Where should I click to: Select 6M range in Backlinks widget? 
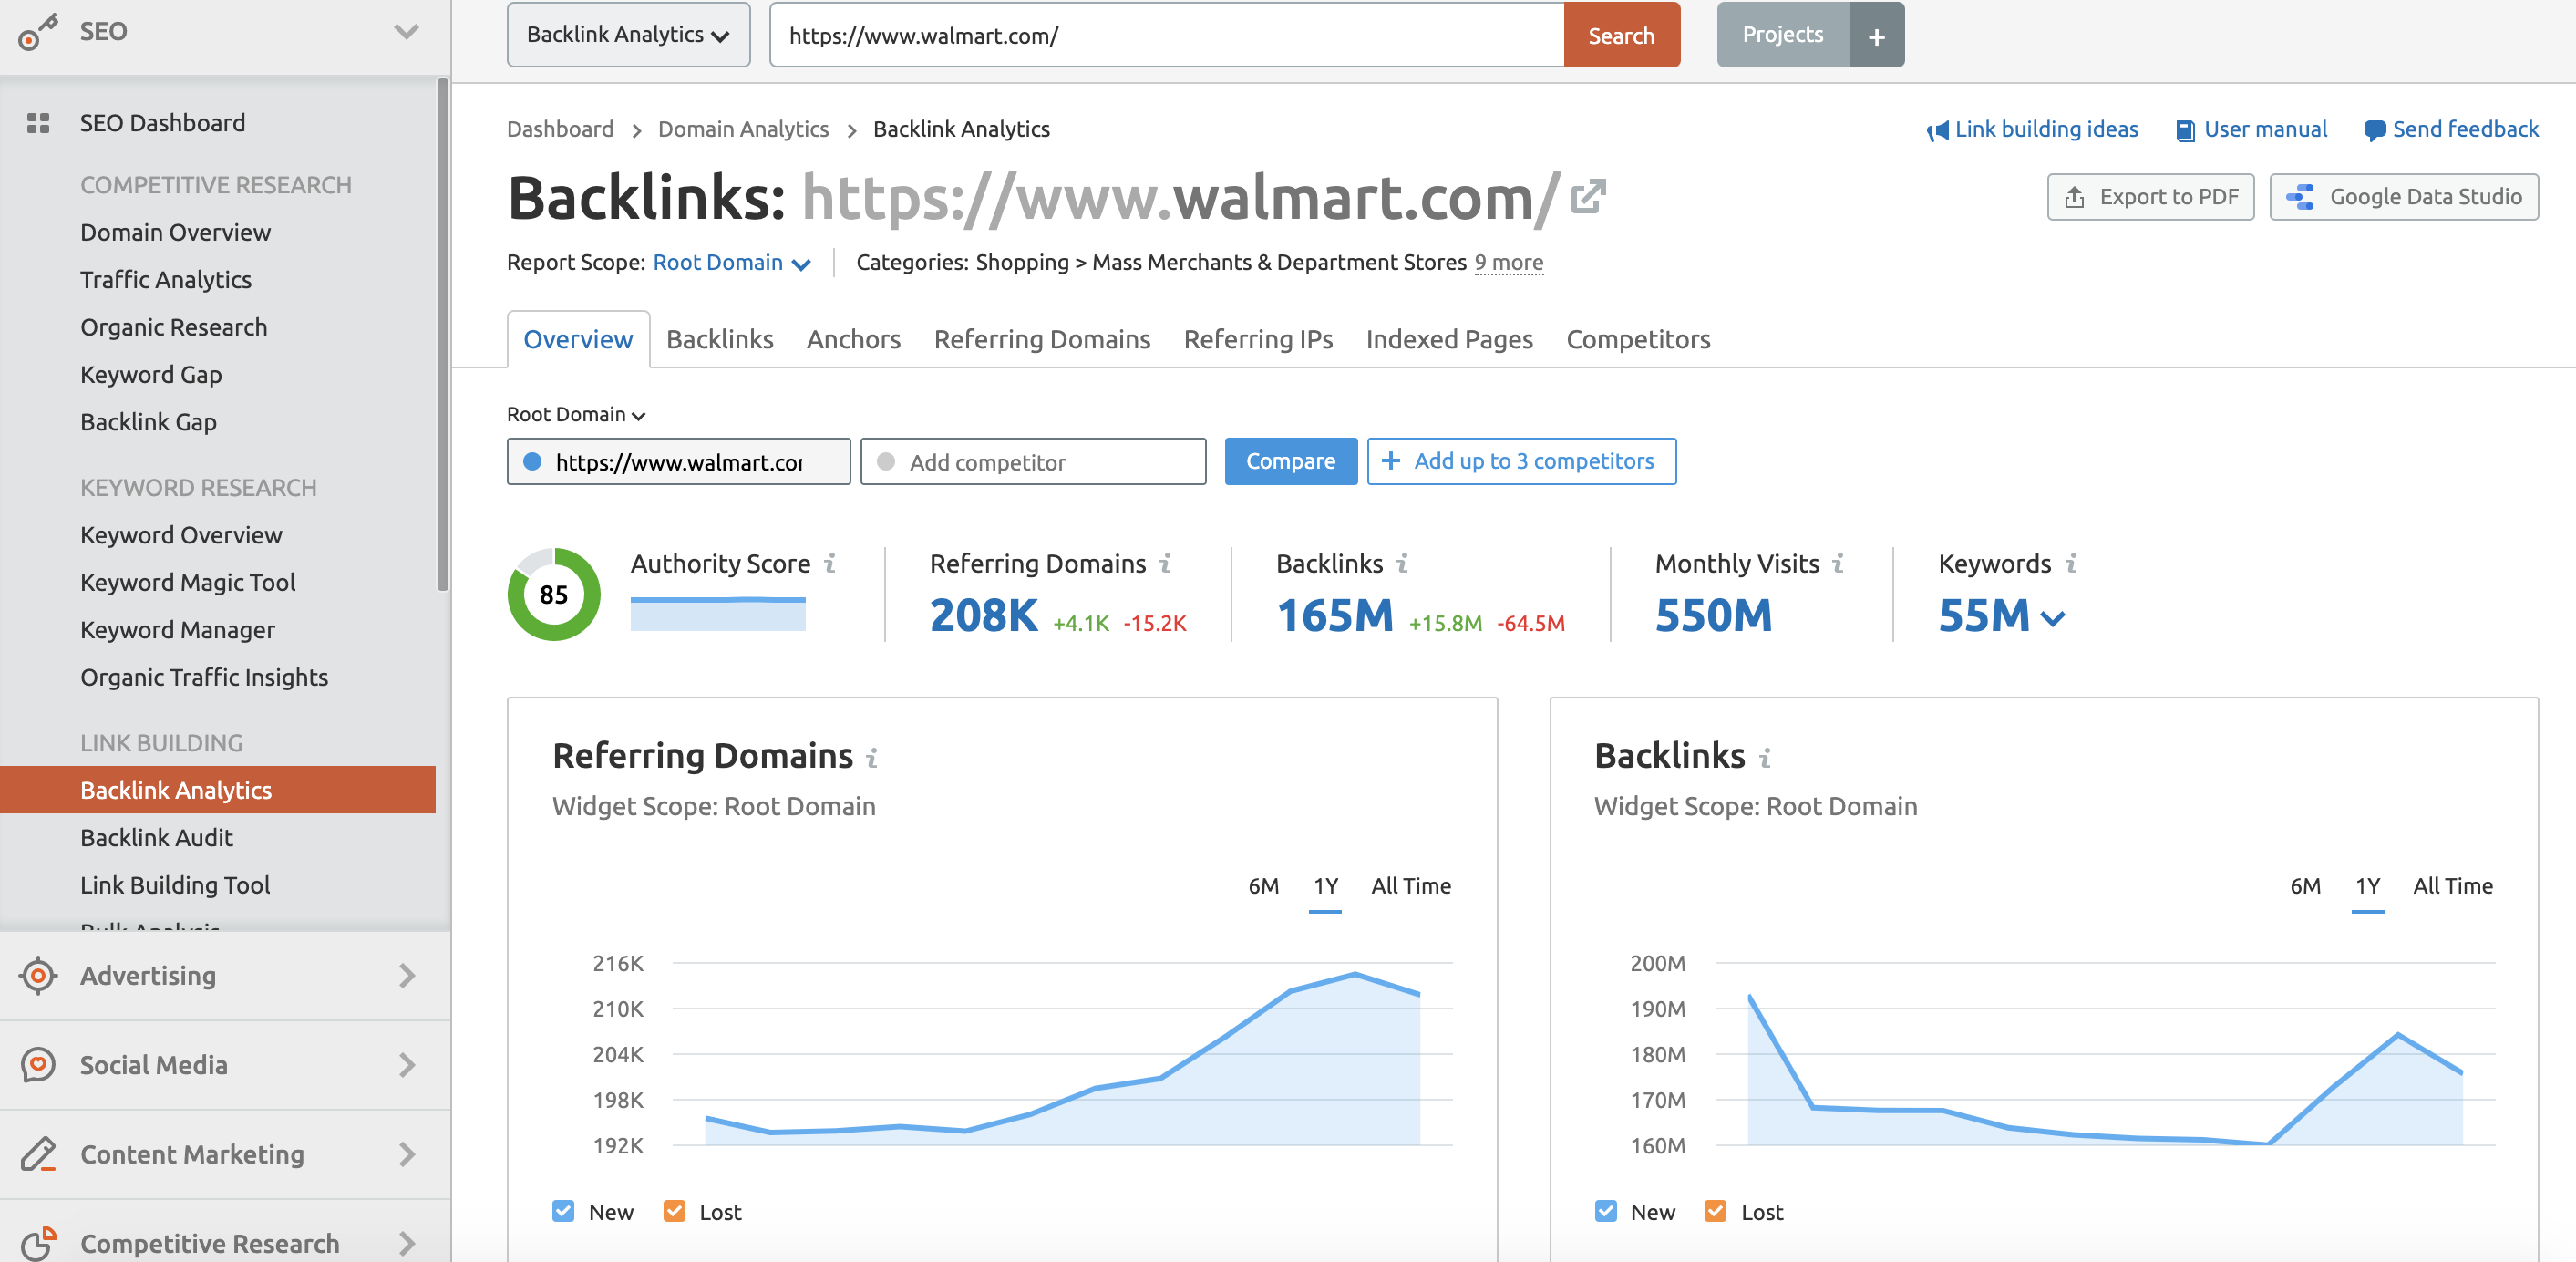pos(2305,886)
